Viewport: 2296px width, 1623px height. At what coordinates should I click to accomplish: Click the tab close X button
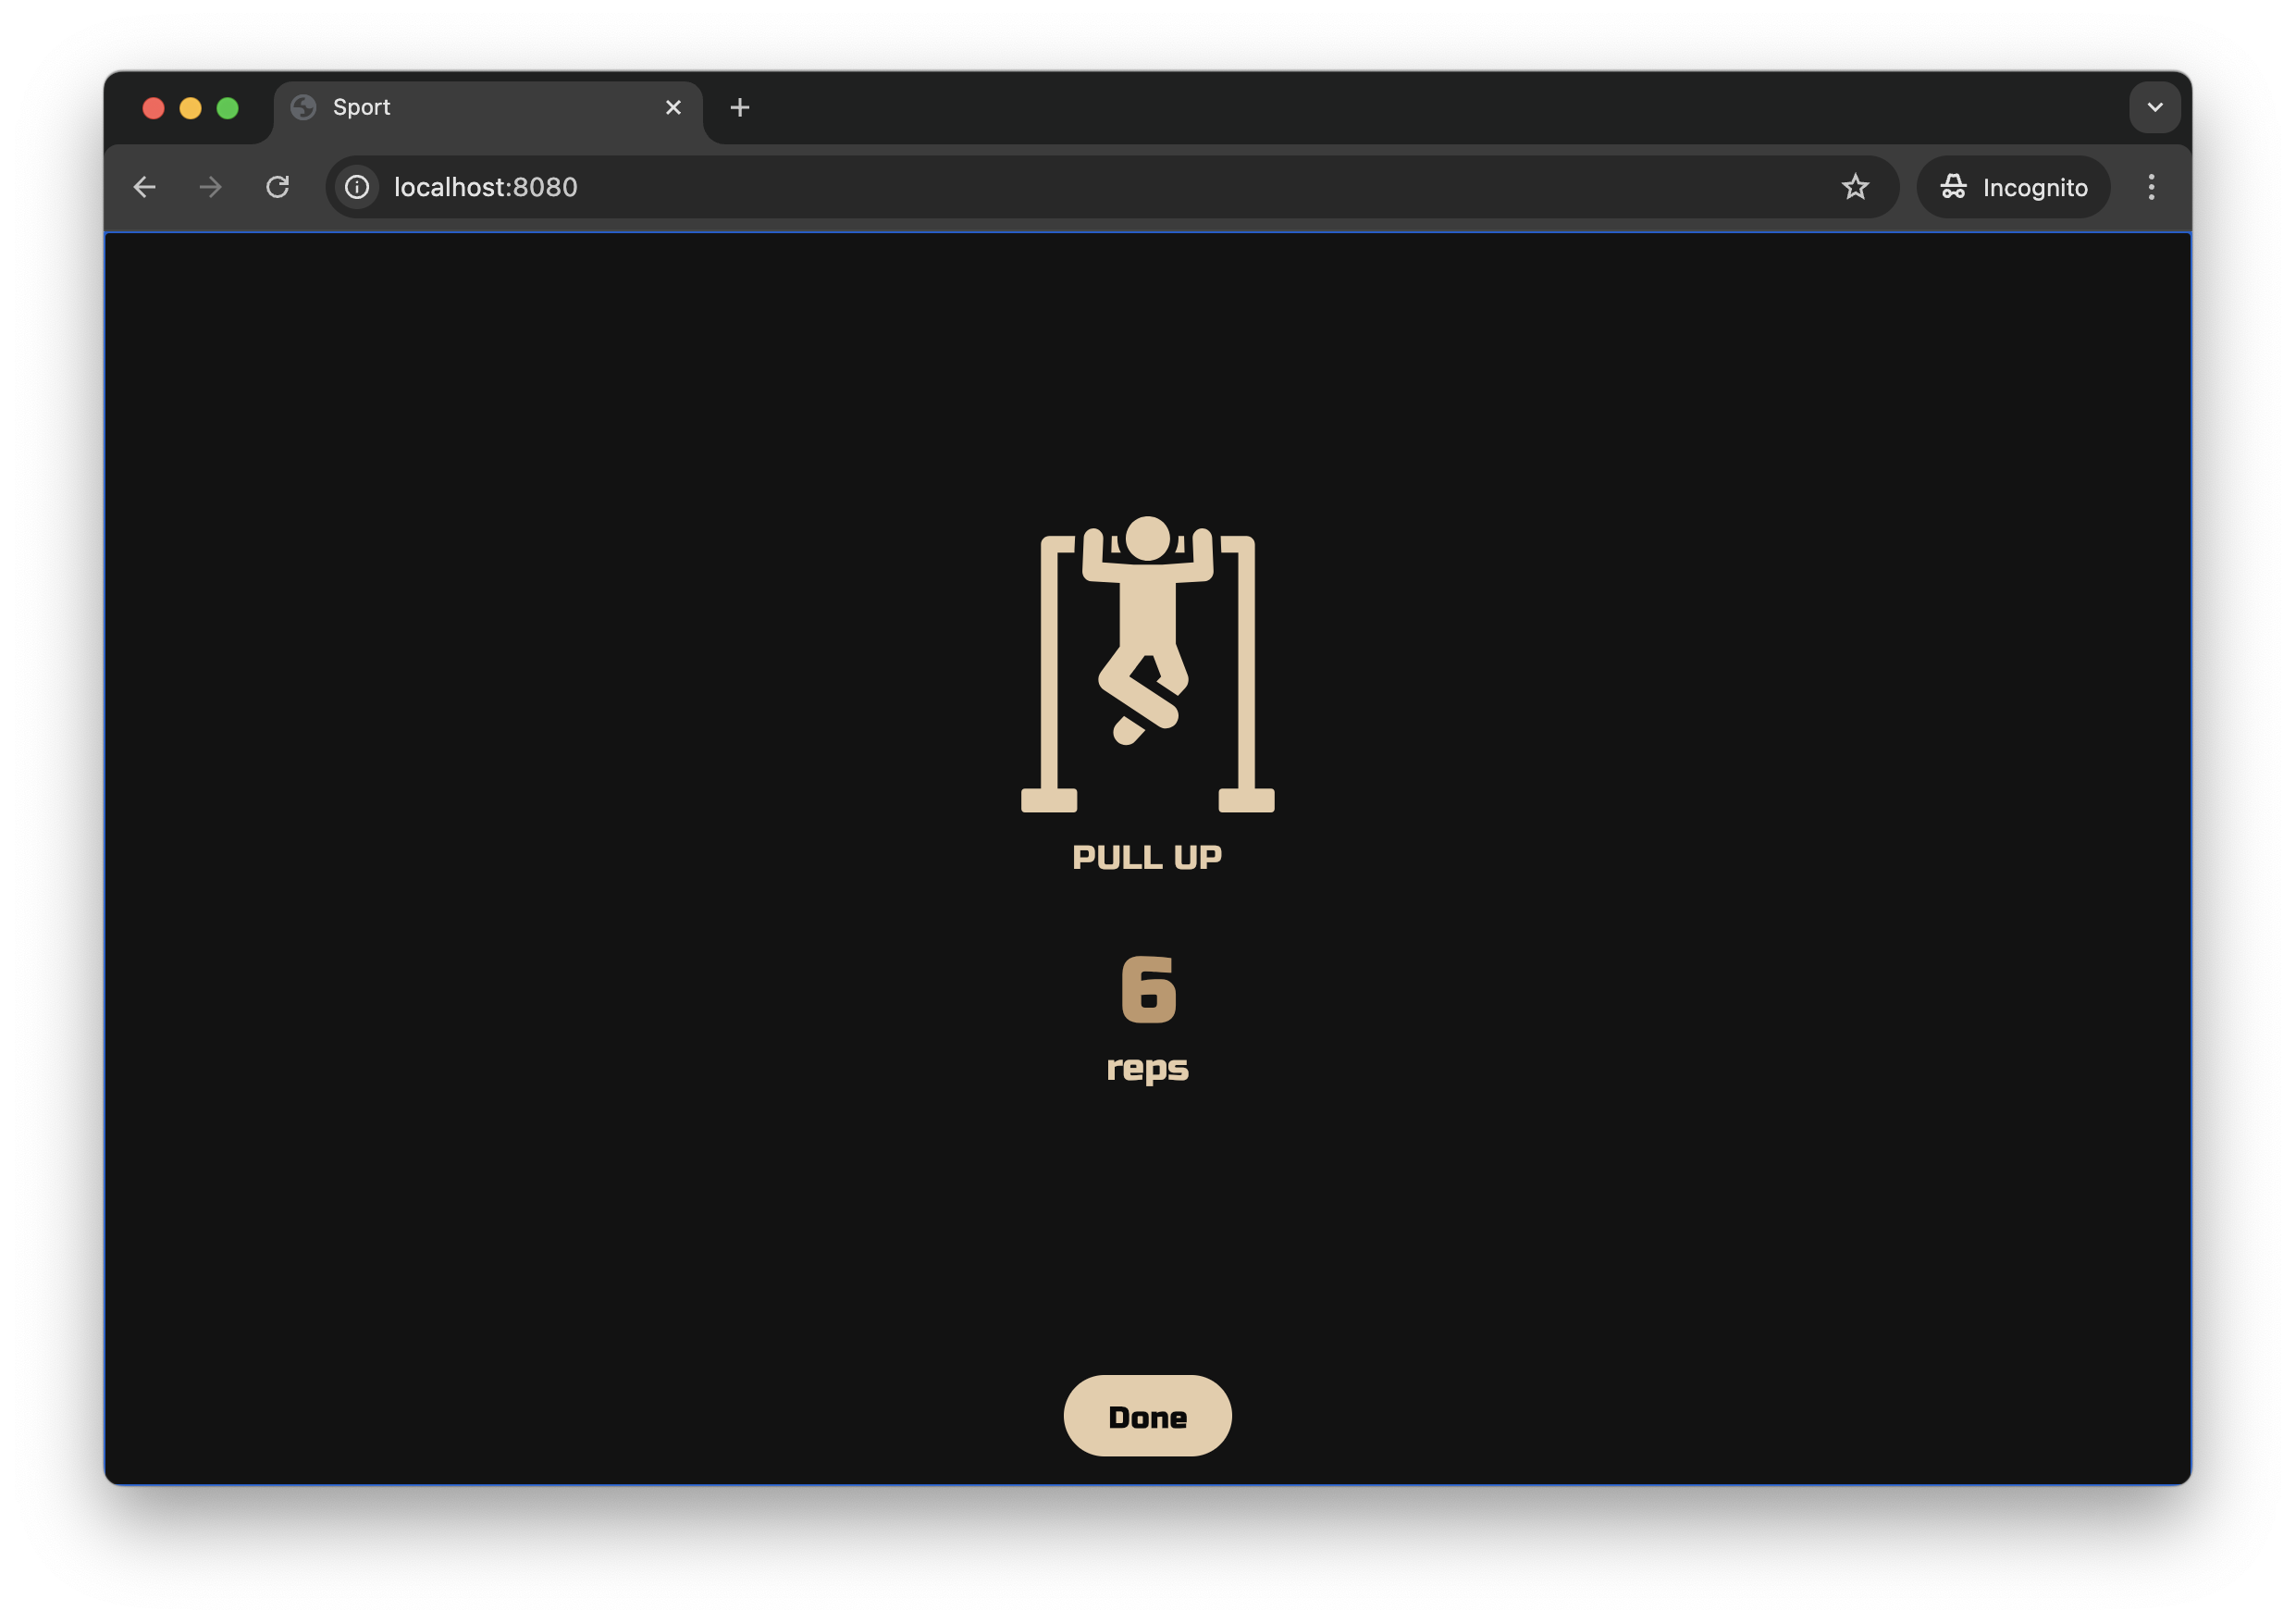(x=673, y=107)
